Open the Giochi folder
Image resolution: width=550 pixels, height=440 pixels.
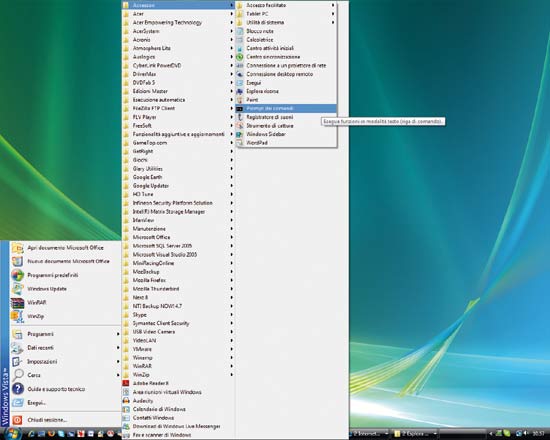tap(178, 160)
